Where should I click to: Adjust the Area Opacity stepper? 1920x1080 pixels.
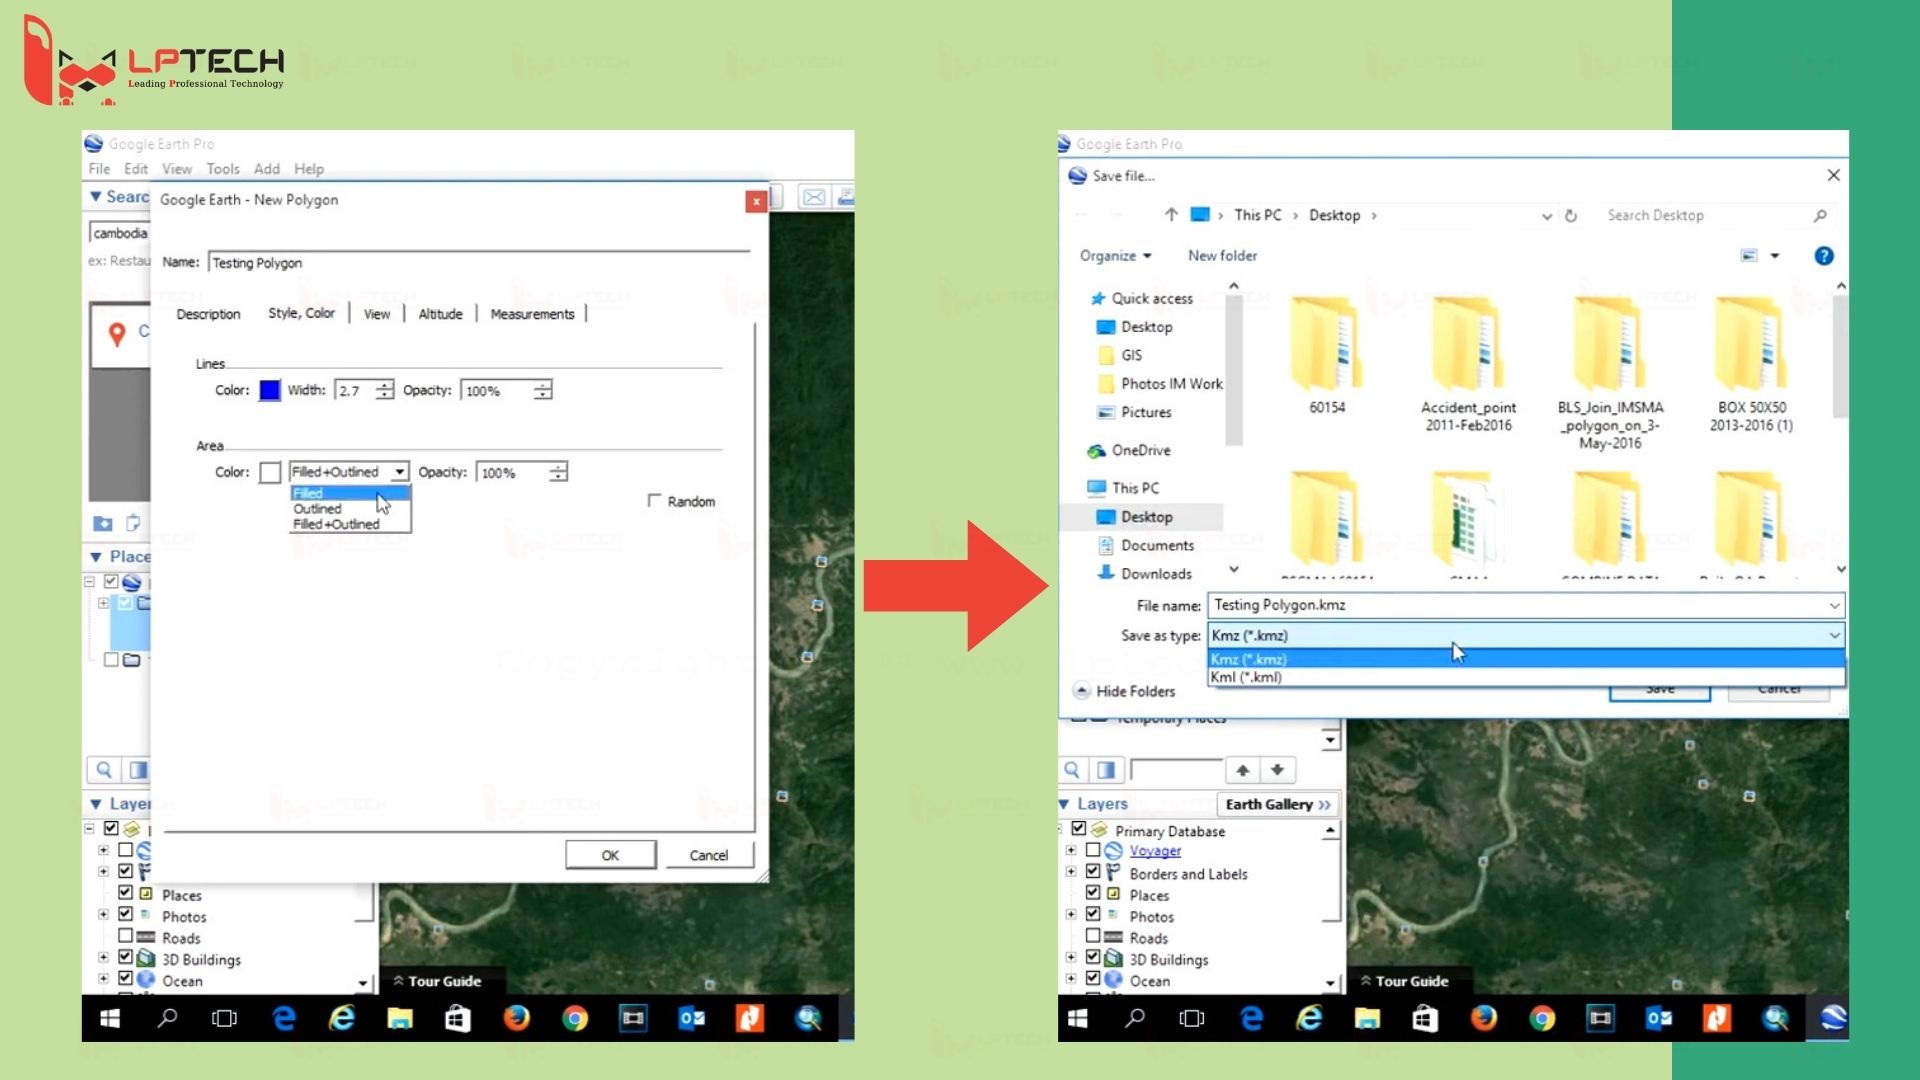[558, 472]
